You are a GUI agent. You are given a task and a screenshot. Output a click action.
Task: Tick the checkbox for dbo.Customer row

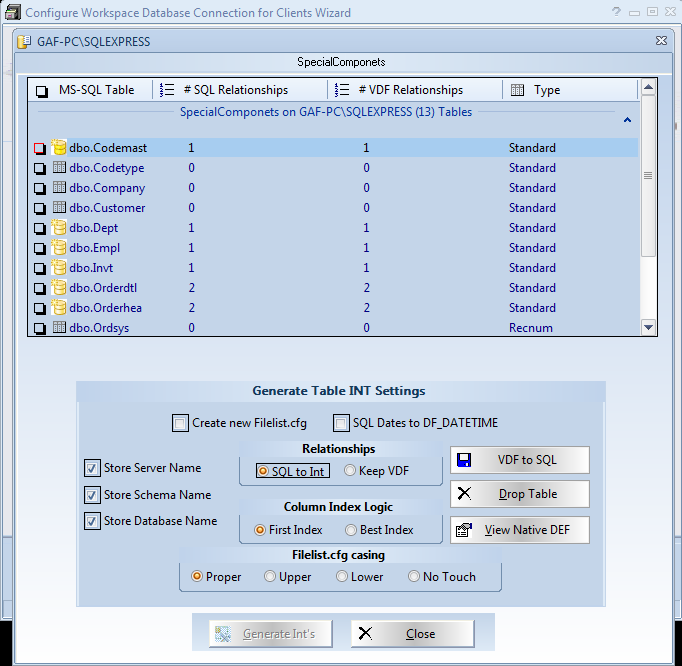pyautogui.click(x=40, y=208)
